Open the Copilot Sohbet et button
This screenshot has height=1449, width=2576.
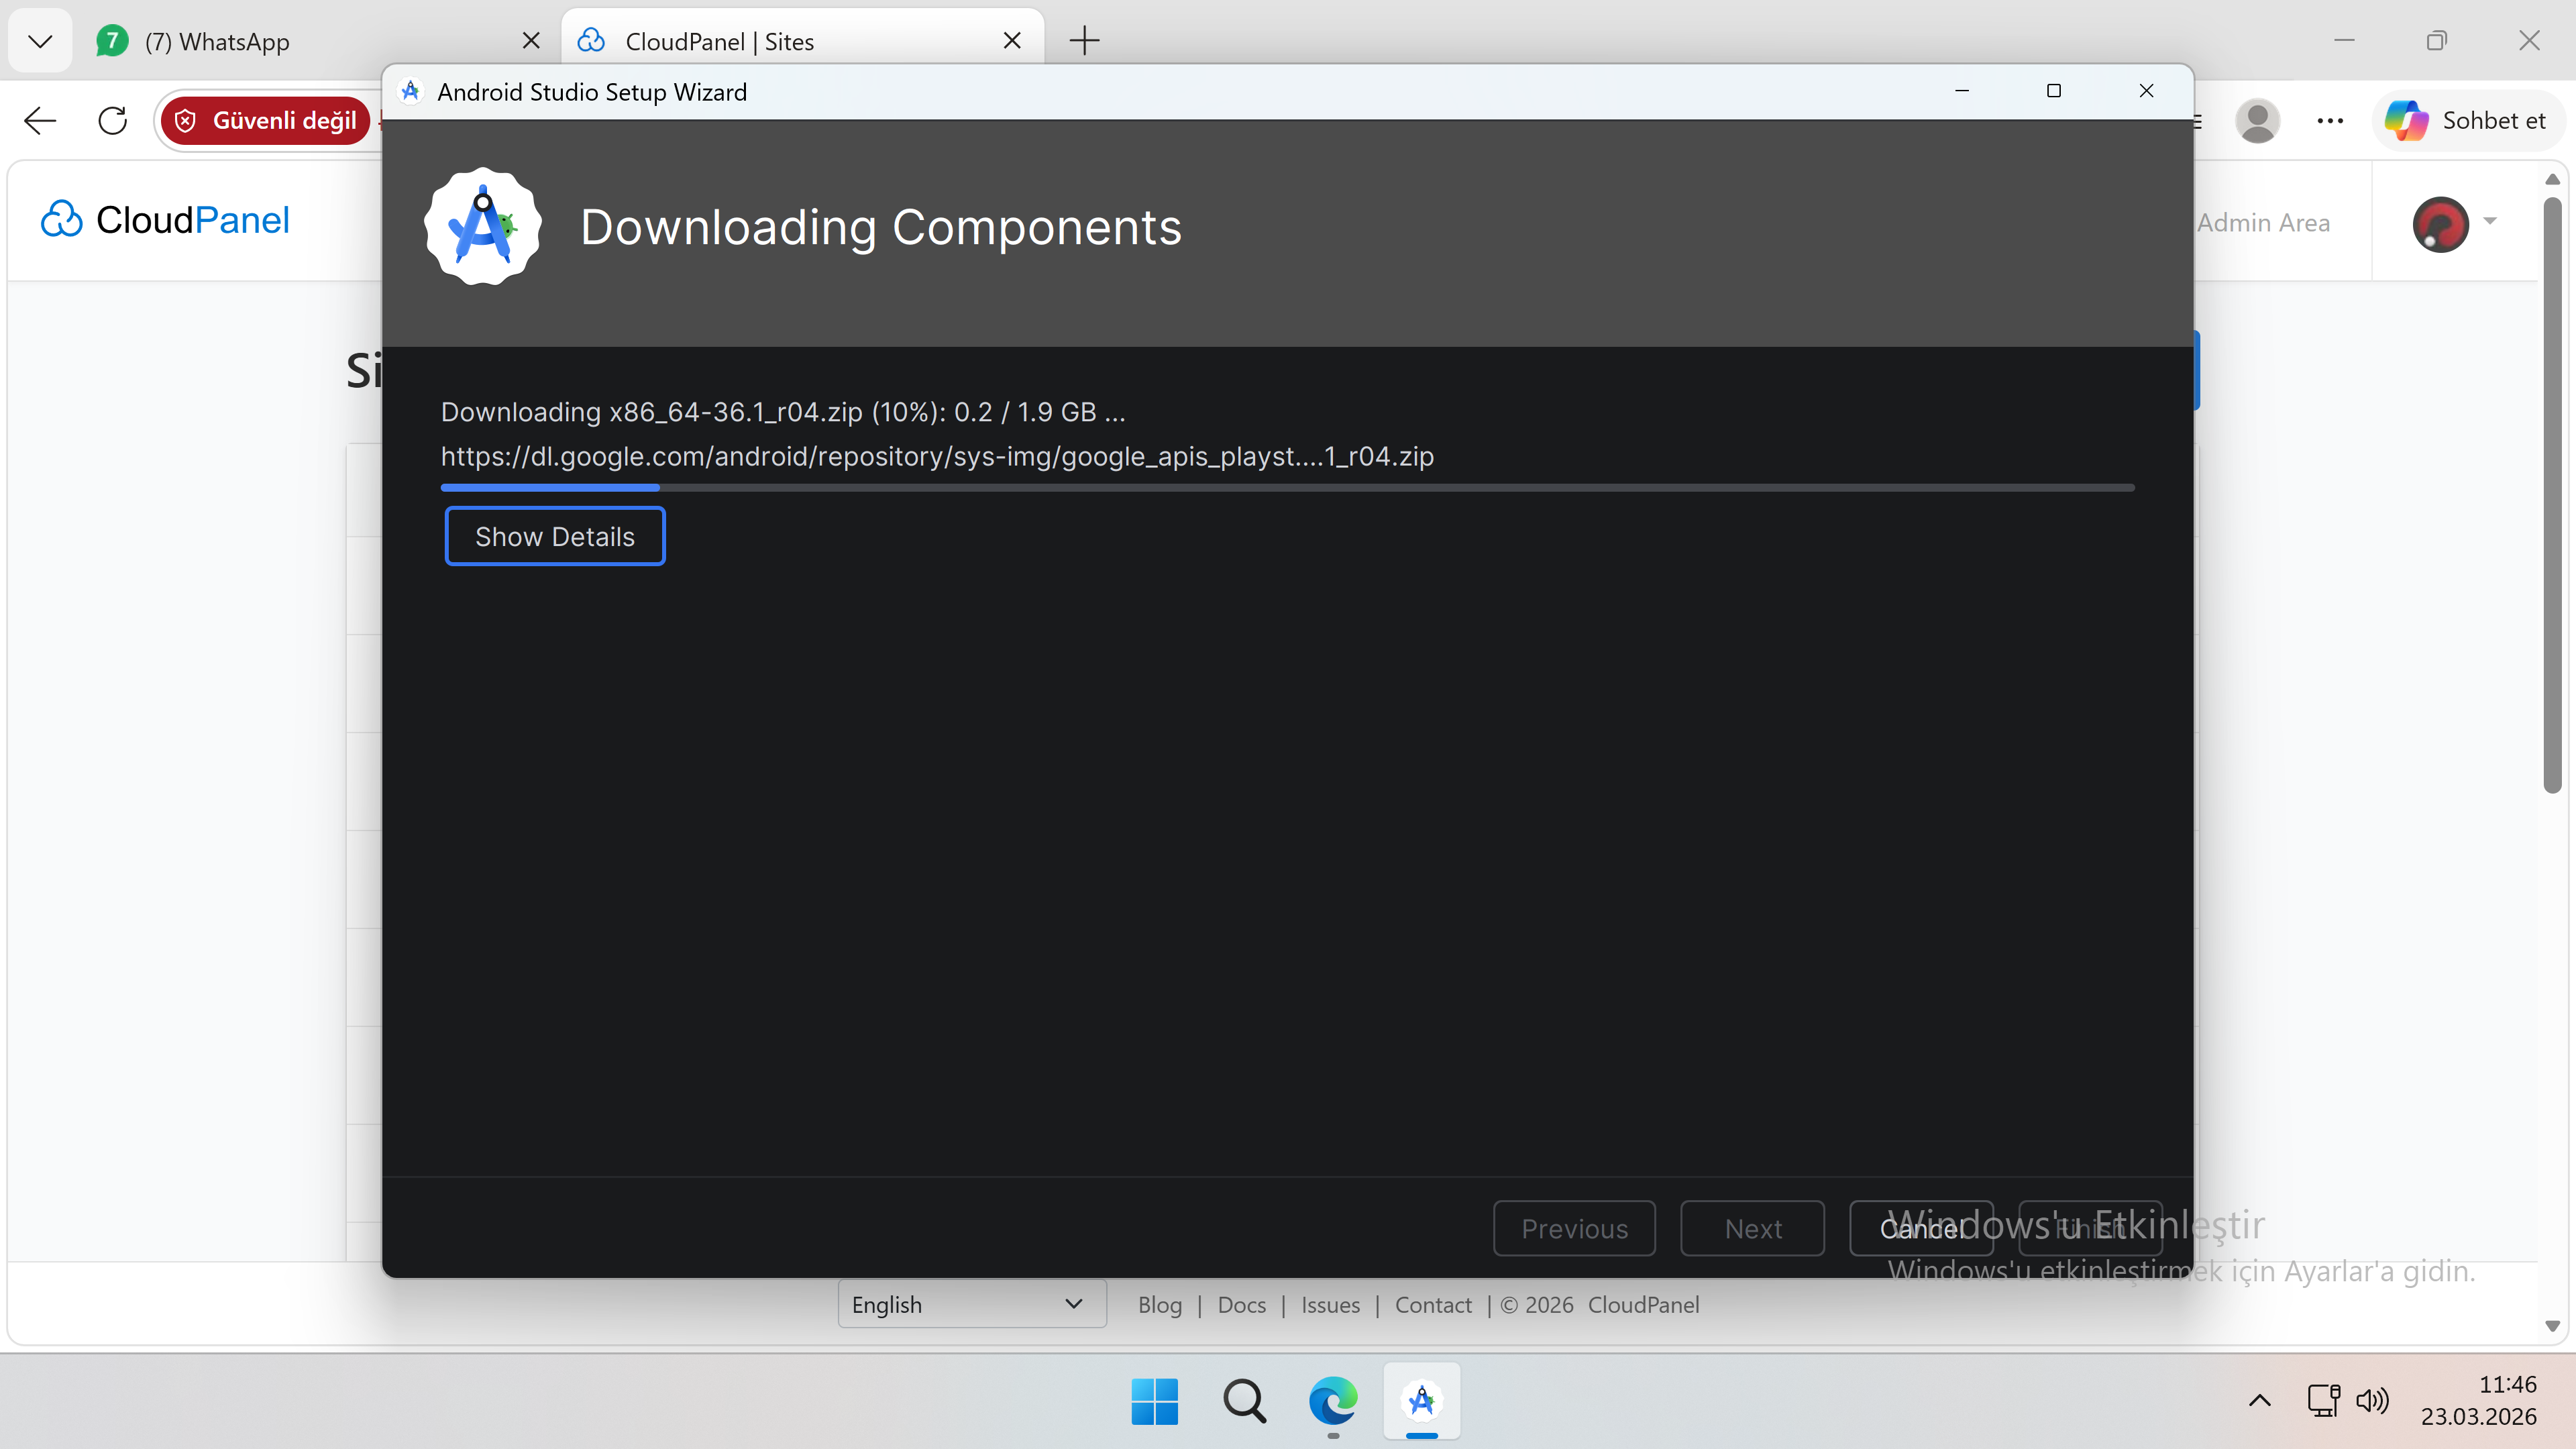tap(2465, 121)
